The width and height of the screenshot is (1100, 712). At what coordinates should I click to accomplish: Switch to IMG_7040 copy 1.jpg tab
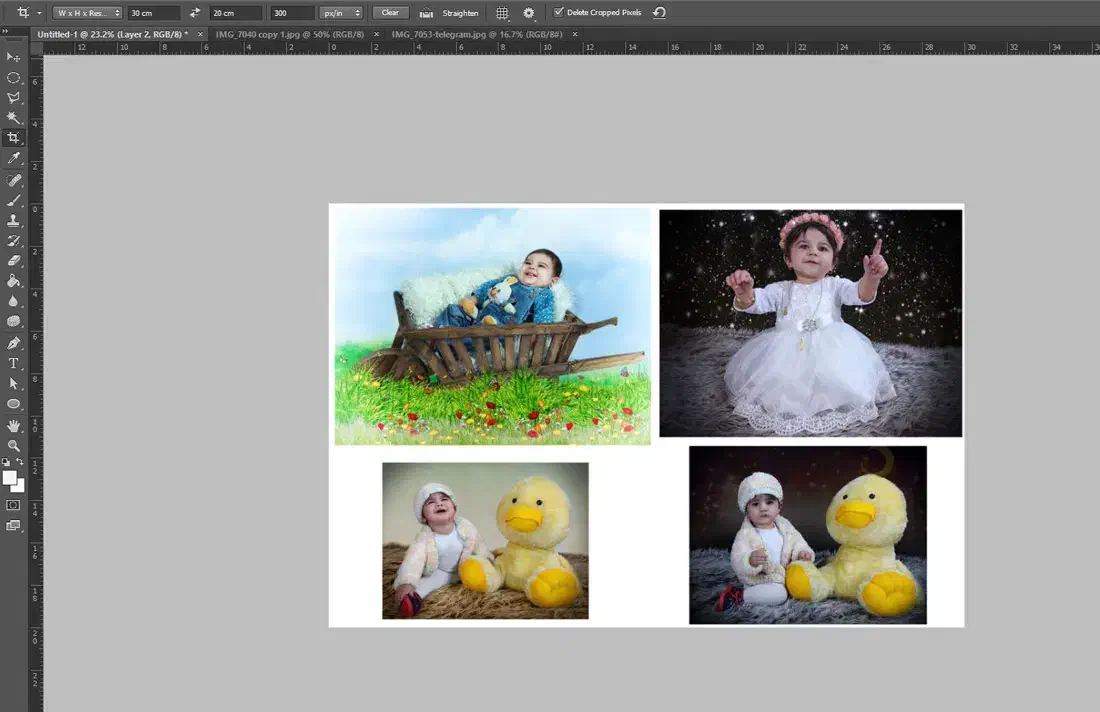287,34
